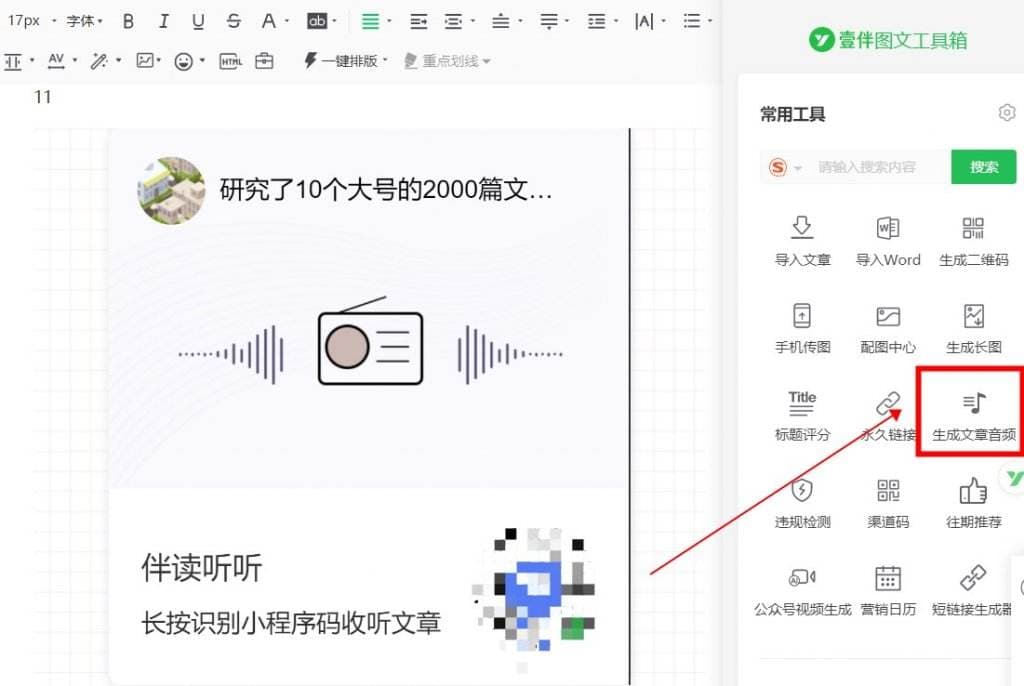
Task: Toggle underline formatting
Action: click(198, 20)
